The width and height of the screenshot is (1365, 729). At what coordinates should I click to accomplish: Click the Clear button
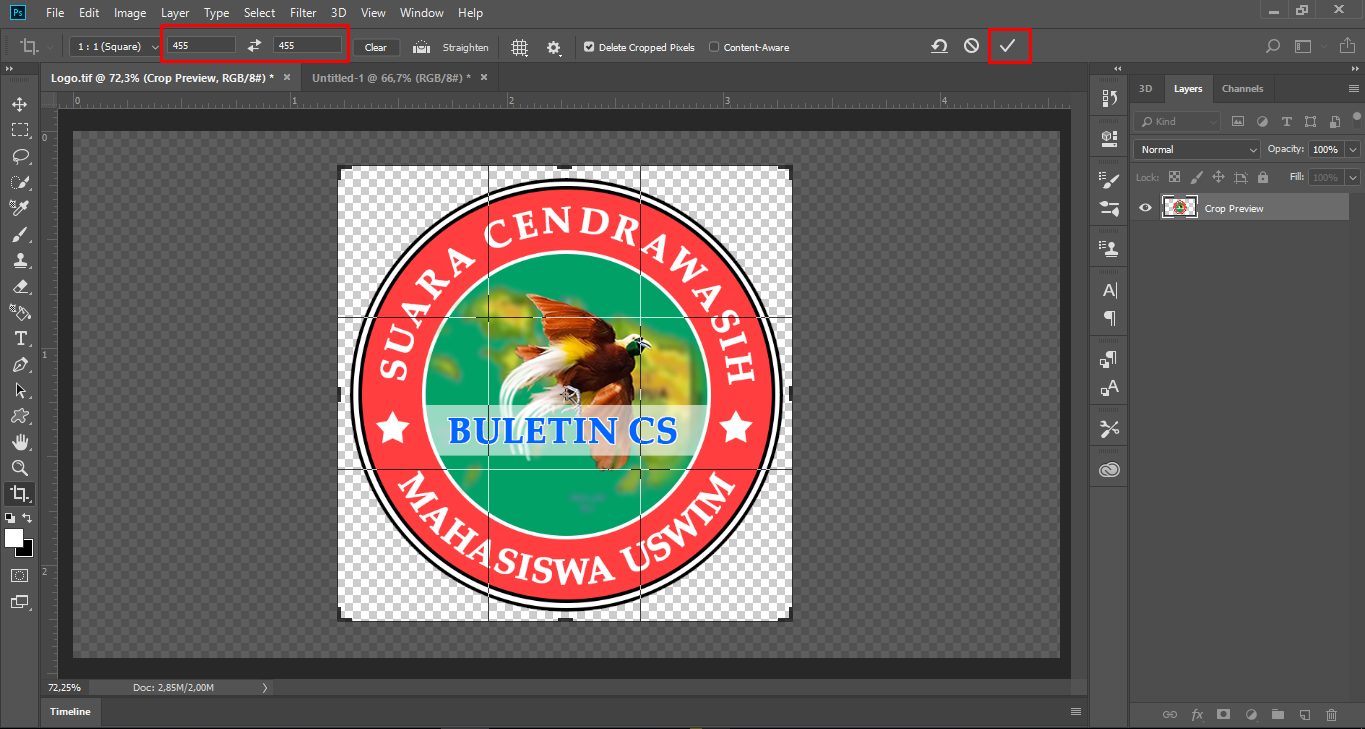[376, 47]
